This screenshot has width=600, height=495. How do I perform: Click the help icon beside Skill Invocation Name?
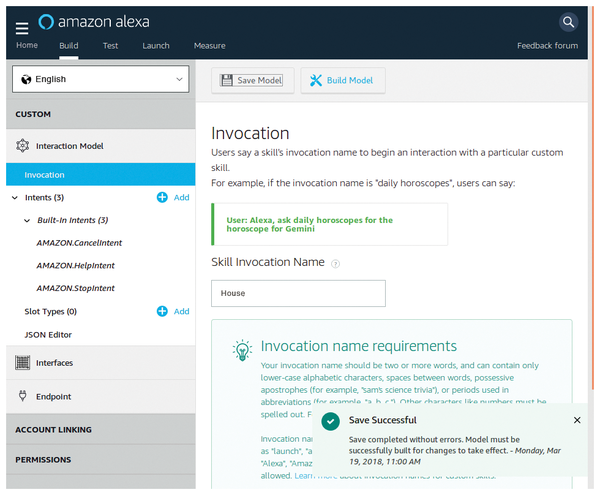[x=335, y=264]
